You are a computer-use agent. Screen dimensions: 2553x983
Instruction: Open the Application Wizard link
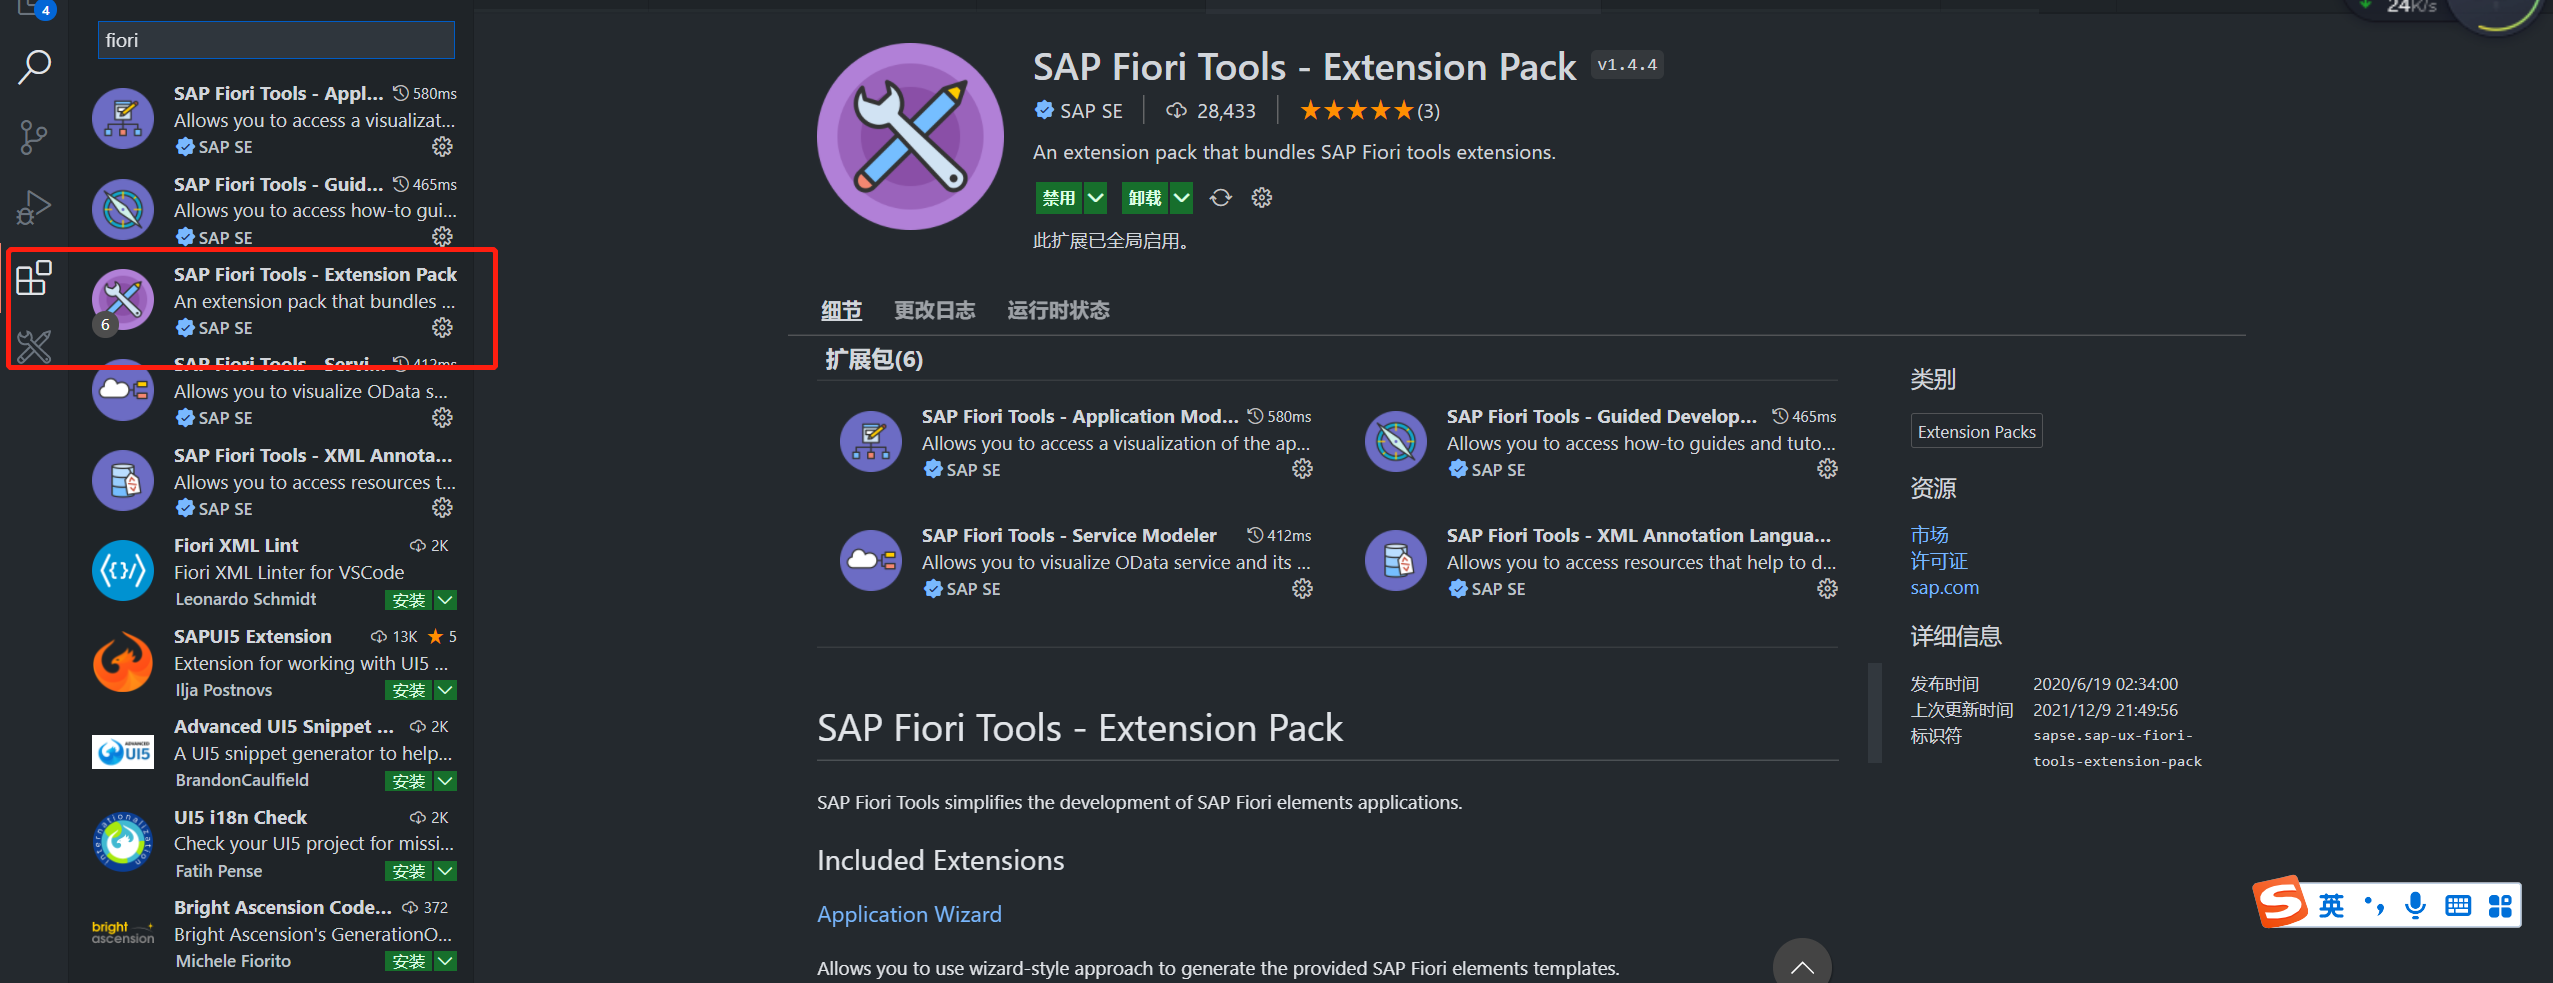tap(908, 913)
